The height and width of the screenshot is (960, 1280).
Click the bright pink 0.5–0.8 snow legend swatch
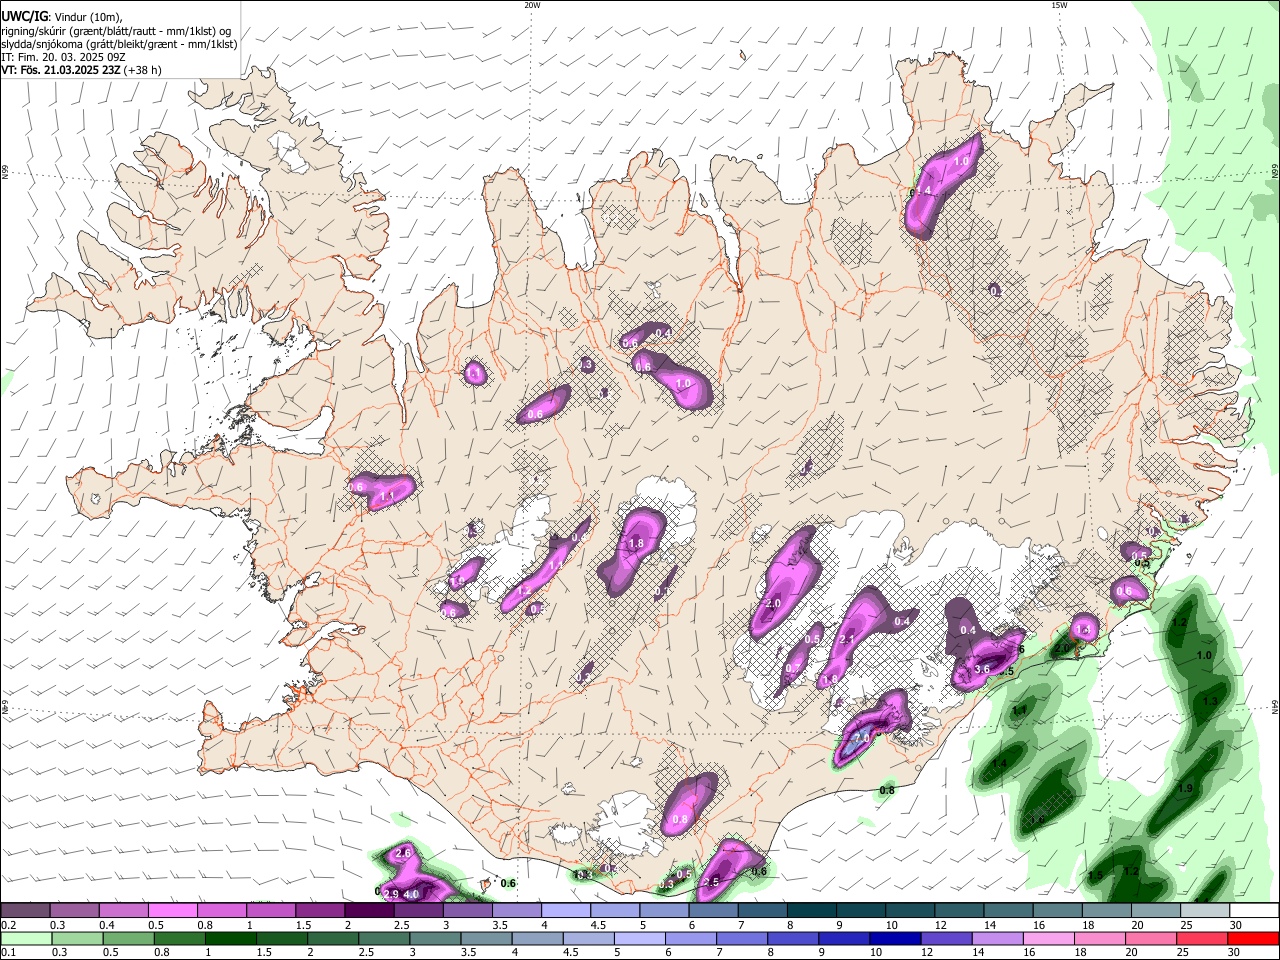coord(172,911)
